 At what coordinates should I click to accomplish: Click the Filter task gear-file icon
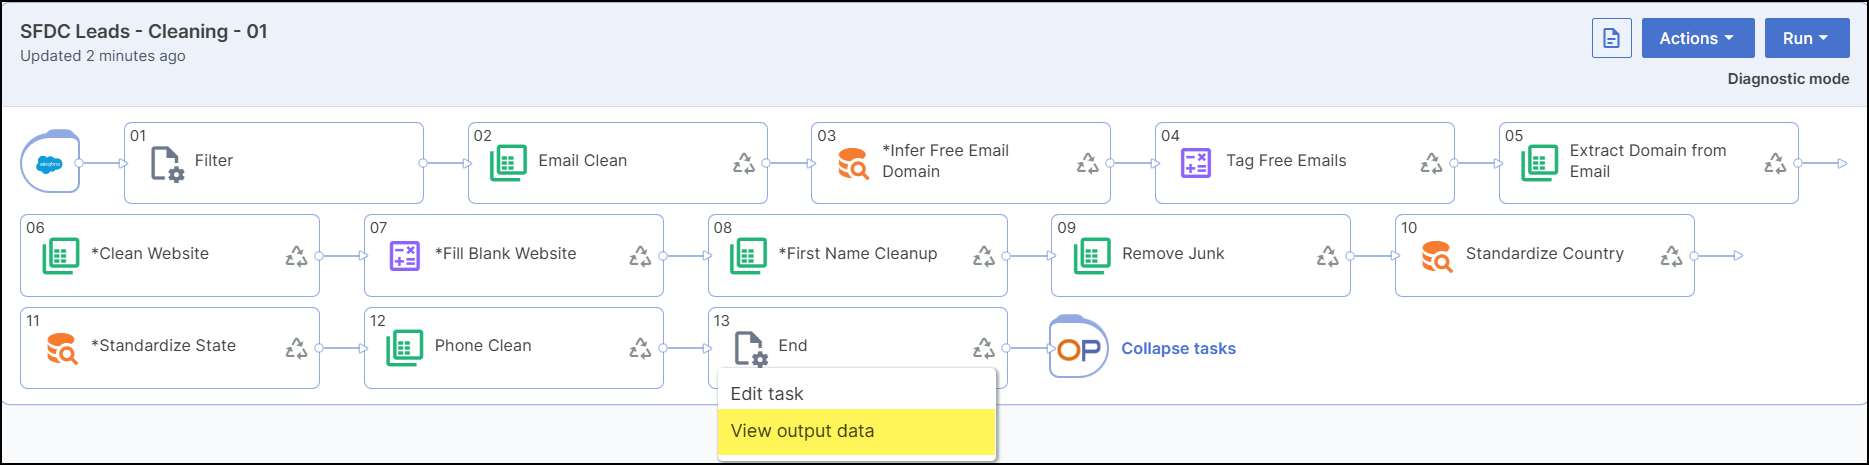166,163
